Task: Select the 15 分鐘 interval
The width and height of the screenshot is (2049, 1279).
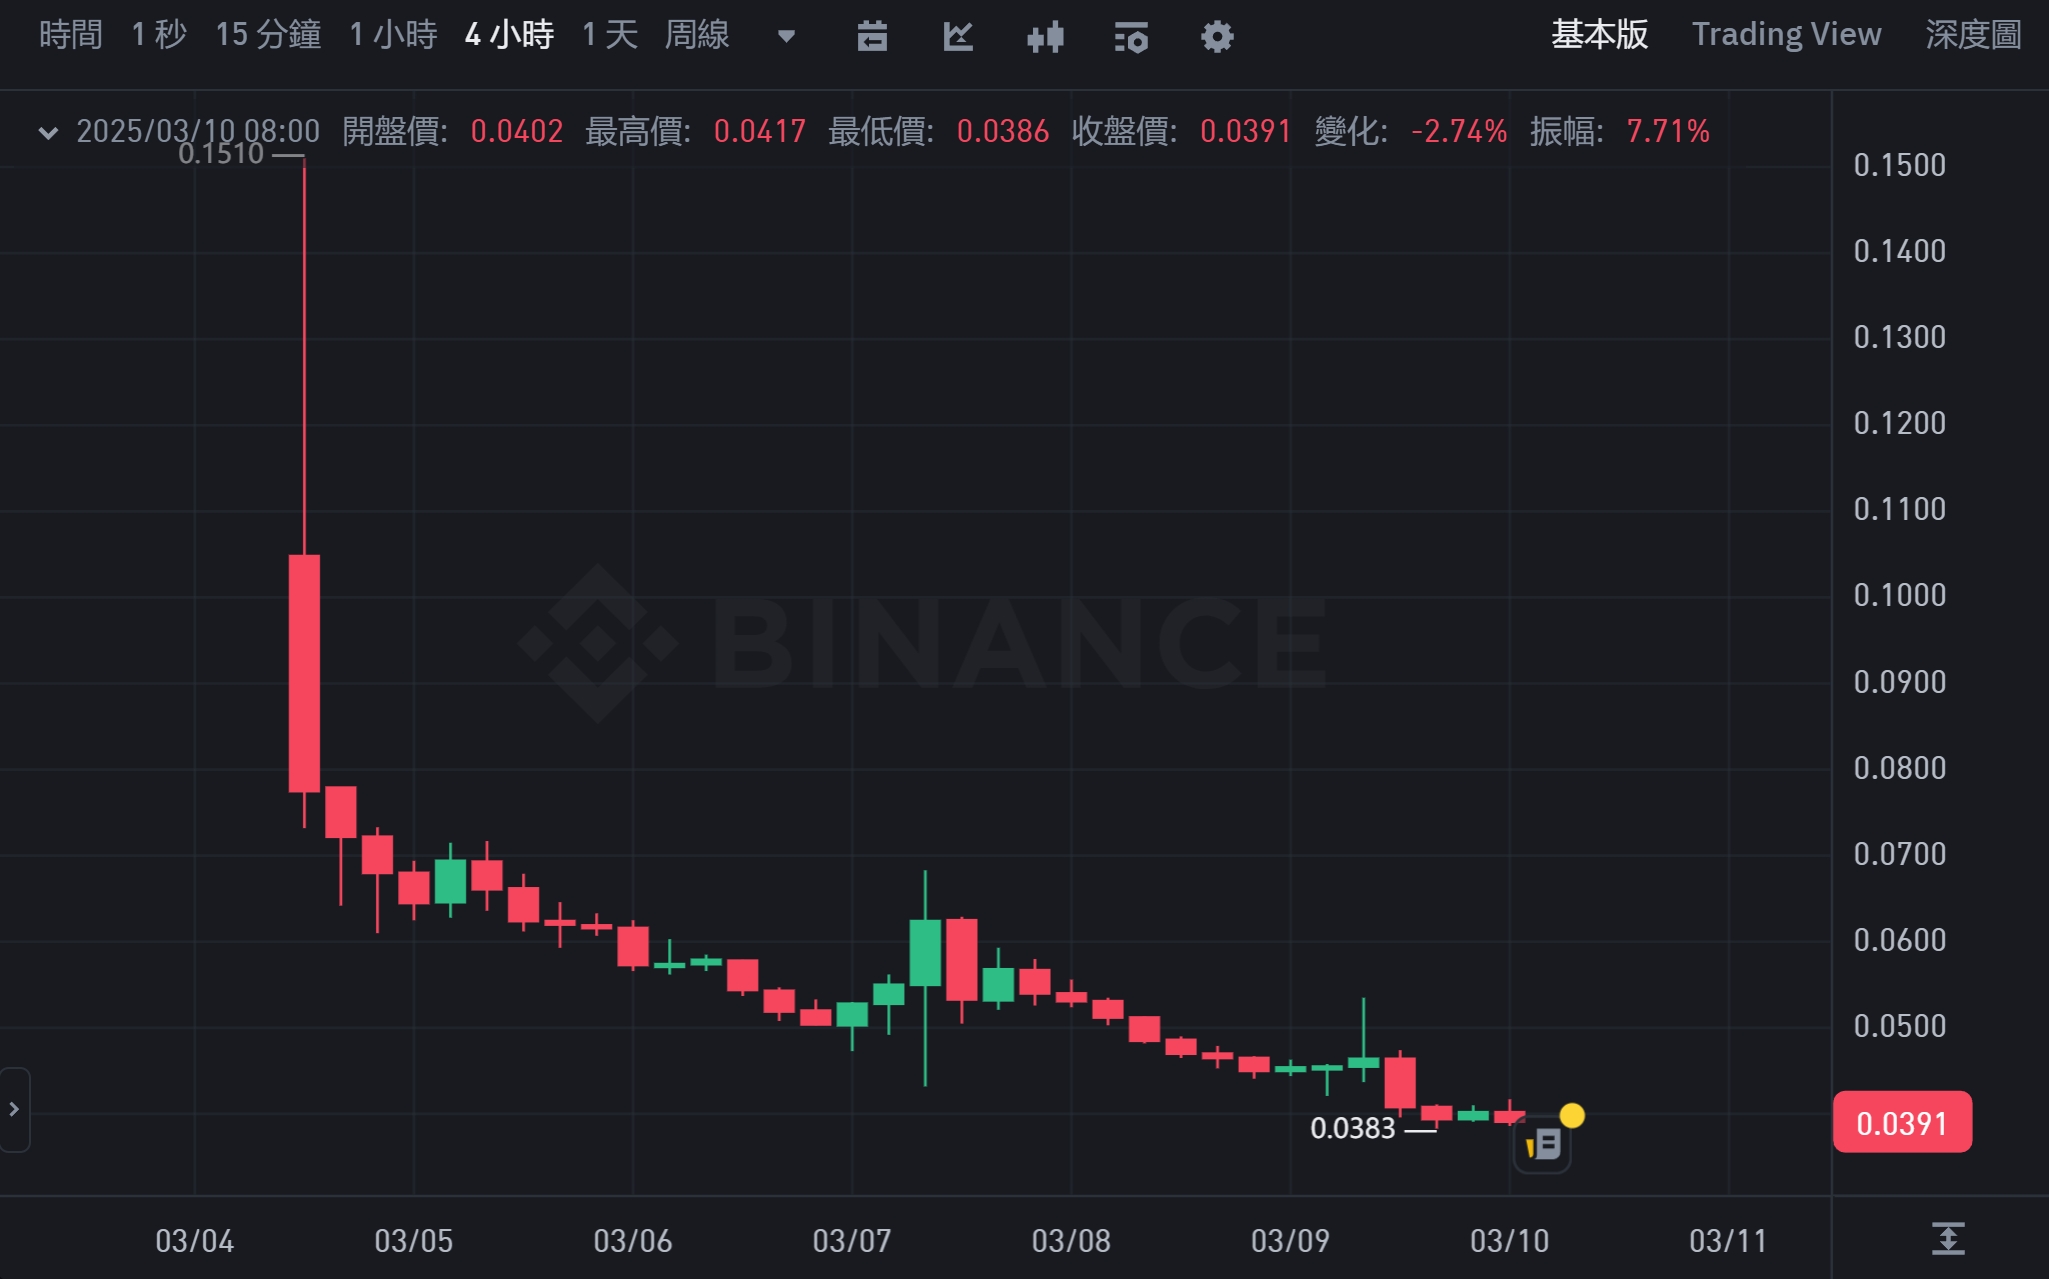Action: click(268, 35)
